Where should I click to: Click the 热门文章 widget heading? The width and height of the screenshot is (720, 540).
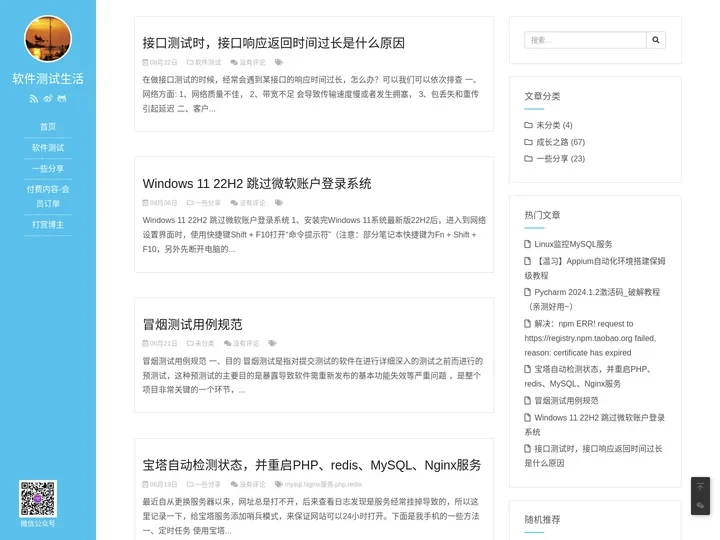(542, 215)
